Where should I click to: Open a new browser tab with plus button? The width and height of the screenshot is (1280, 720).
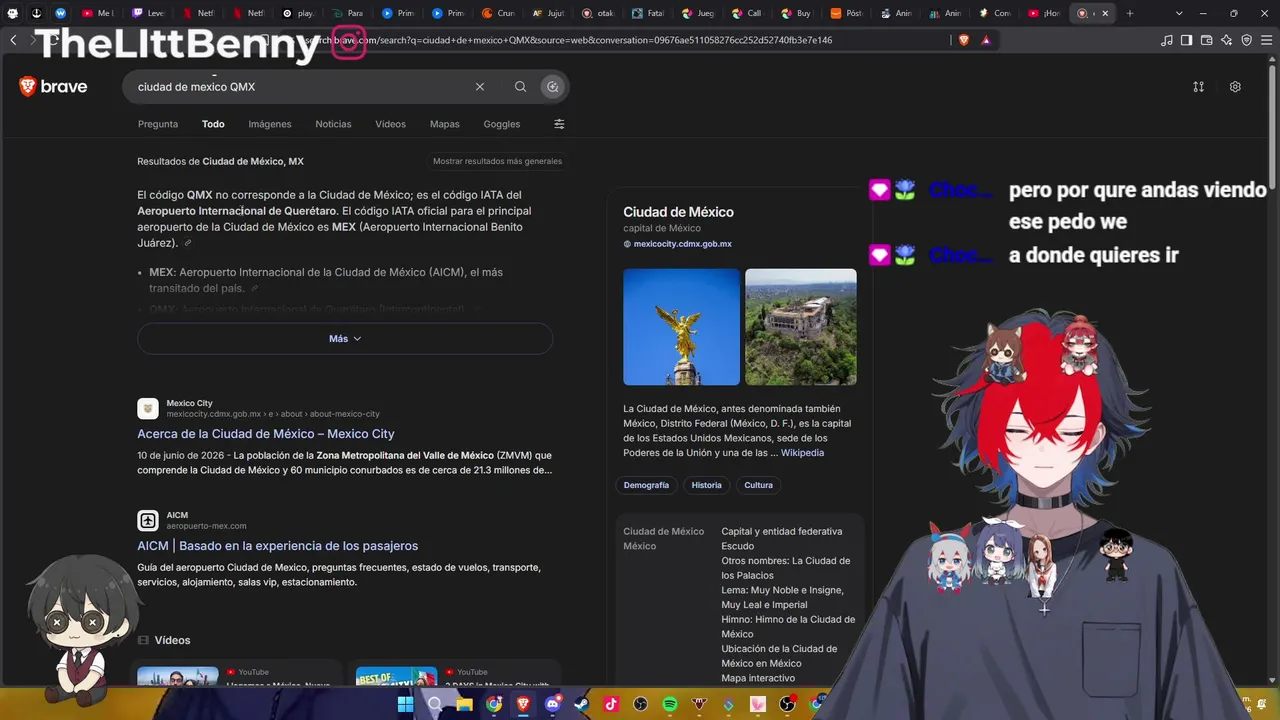pyautogui.click(x=1130, y=13)
